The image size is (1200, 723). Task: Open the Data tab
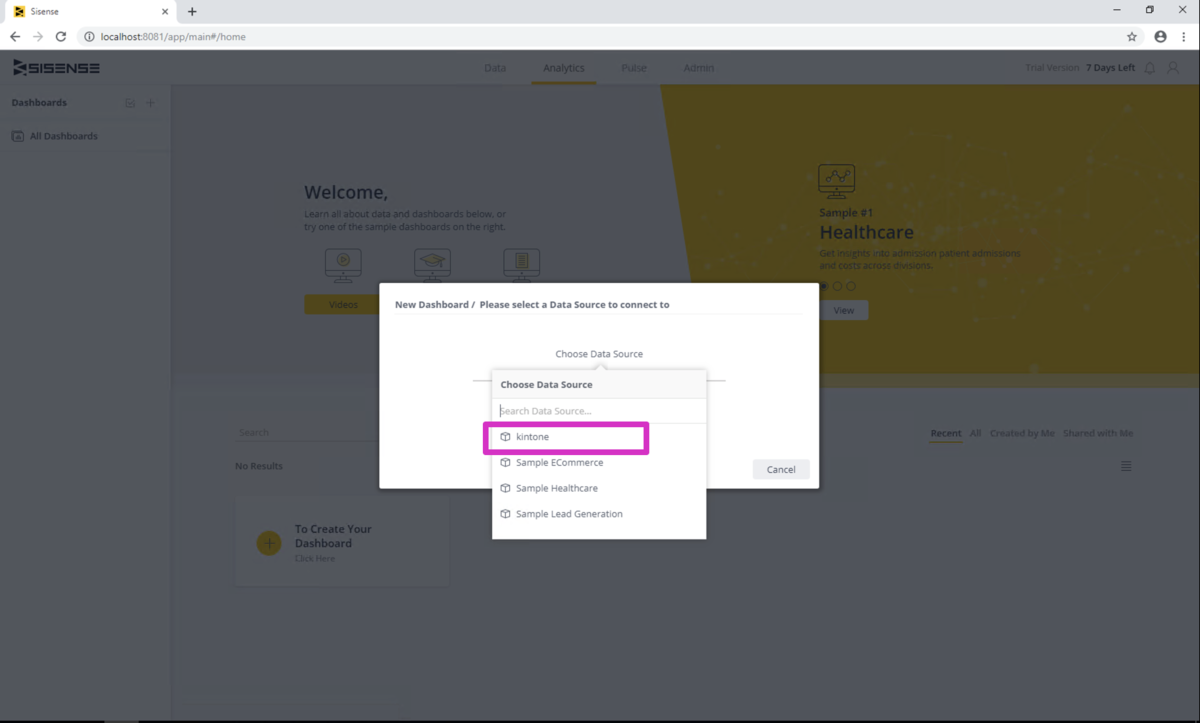coord(495,68)
